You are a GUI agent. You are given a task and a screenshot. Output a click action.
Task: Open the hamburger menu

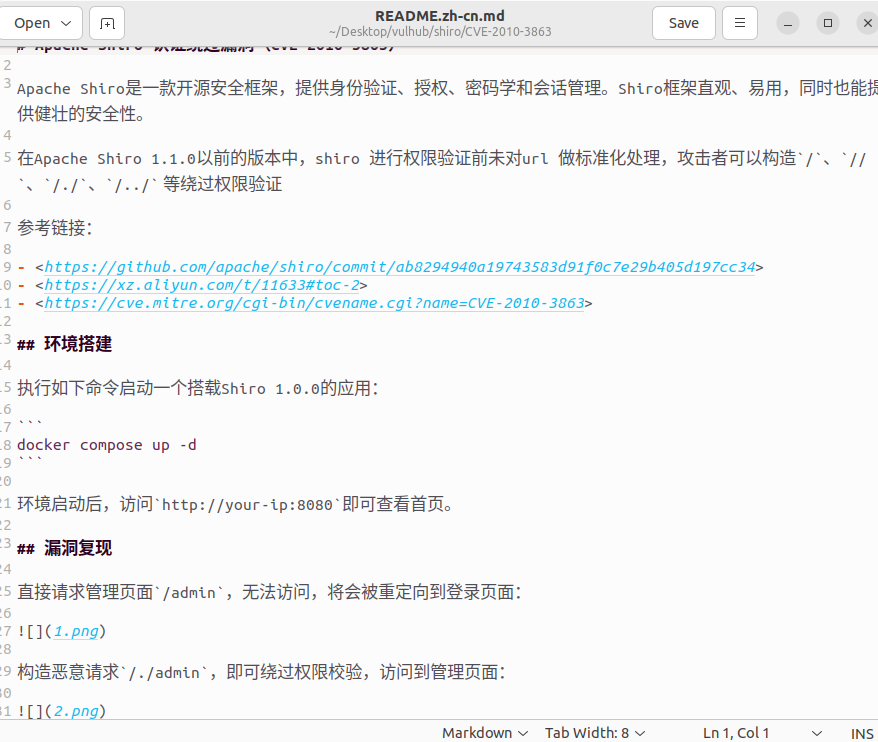[x=740, y=23]
